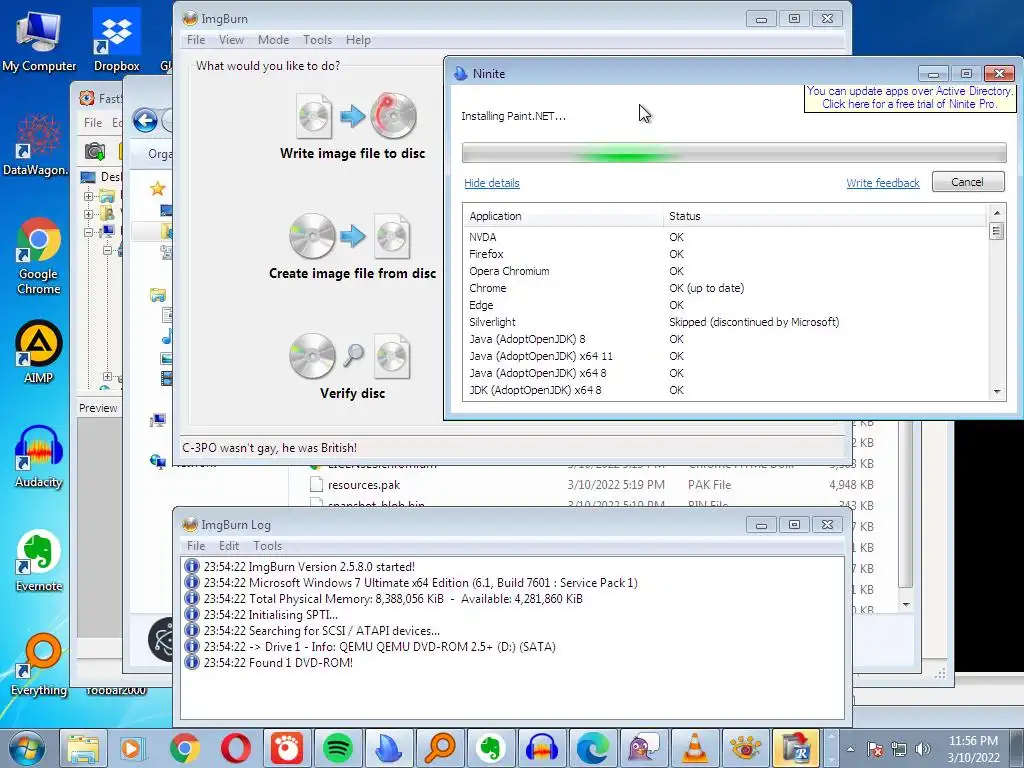Click the ImgBurn status bar quote text

[x=269, y=448]
